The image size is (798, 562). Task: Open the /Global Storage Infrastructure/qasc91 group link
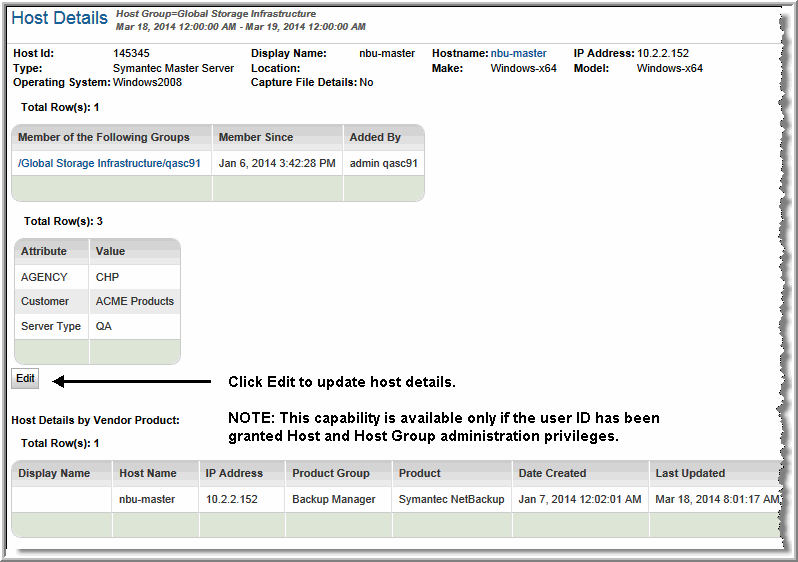(109, 162)
